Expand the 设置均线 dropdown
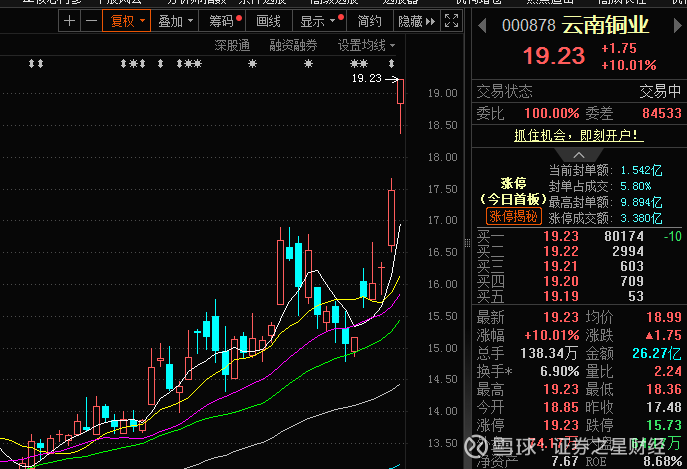This screenshot has width=687, height=469. (x=366, y=45)
